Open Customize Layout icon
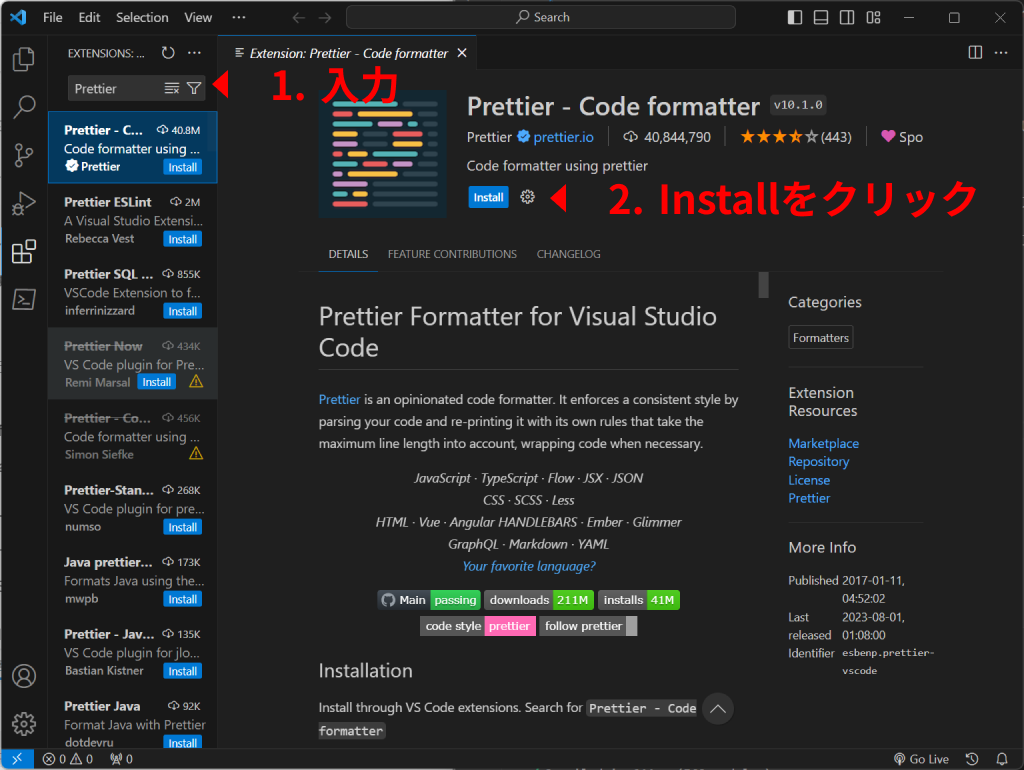 point(873,18)
